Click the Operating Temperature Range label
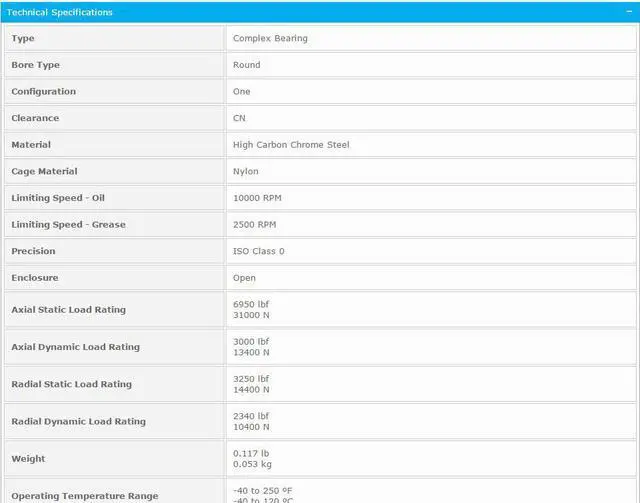Screen dimensions: 640x503 [x=84, y=496]
